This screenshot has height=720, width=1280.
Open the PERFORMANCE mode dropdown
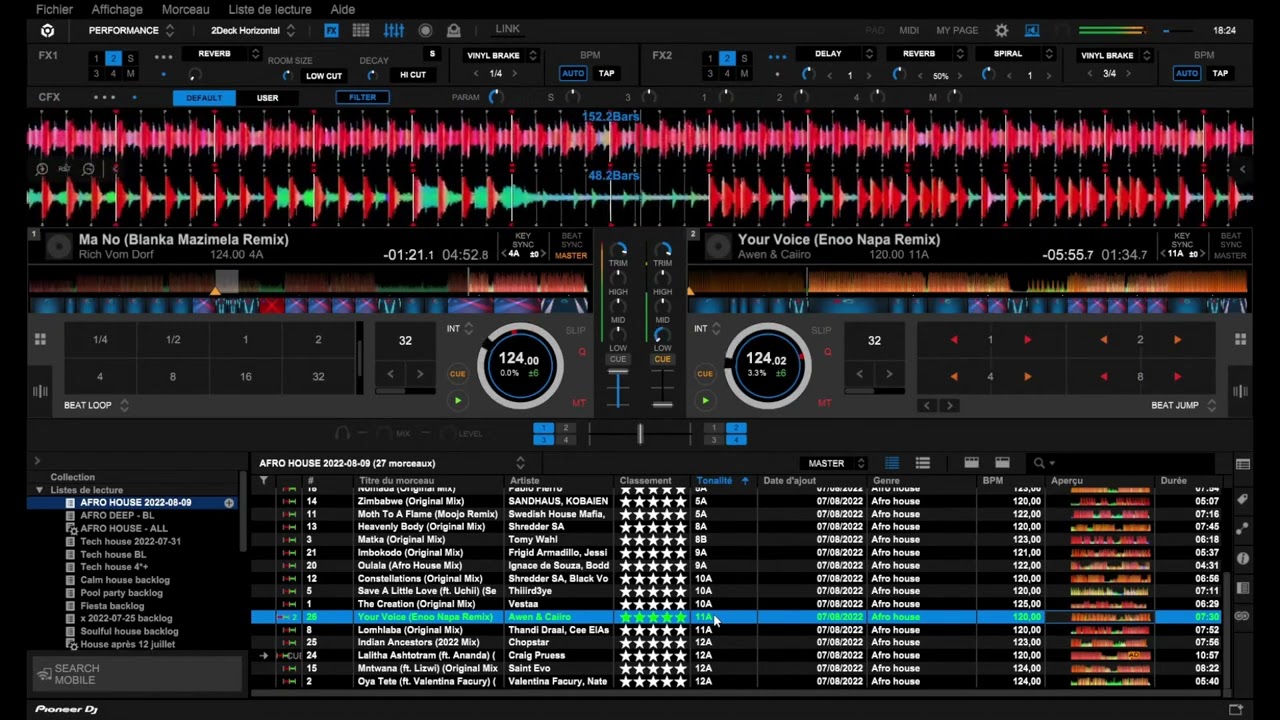click(x=131, y=31)
